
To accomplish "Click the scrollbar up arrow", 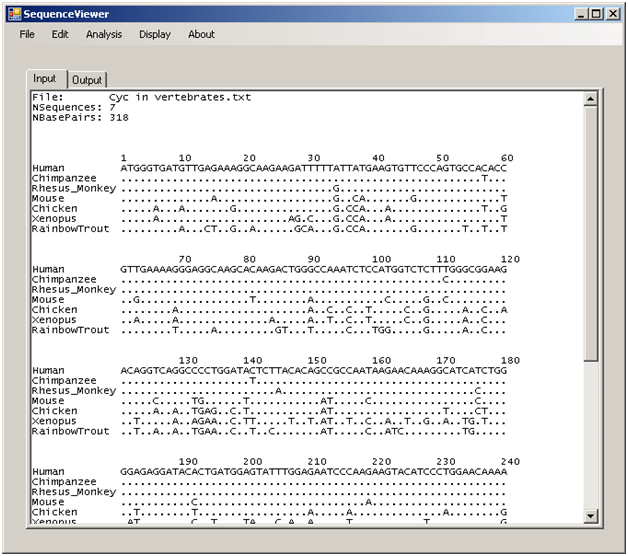I will [590, 98].
